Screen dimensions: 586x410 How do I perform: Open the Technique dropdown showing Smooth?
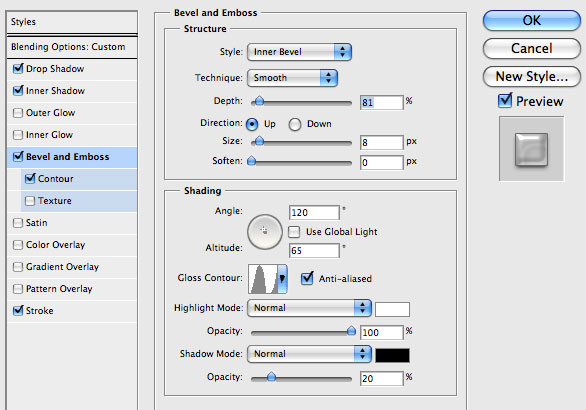(292, 78)
